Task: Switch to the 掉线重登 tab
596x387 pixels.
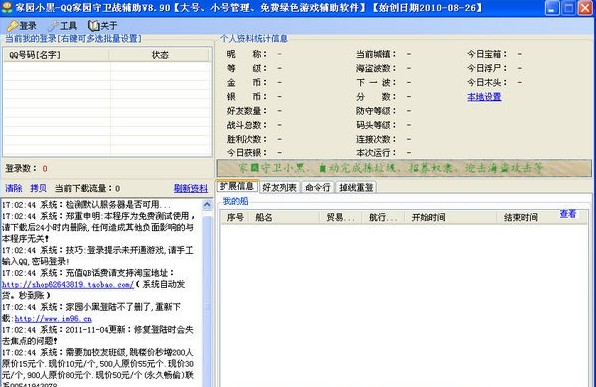Action: (356, 187)
